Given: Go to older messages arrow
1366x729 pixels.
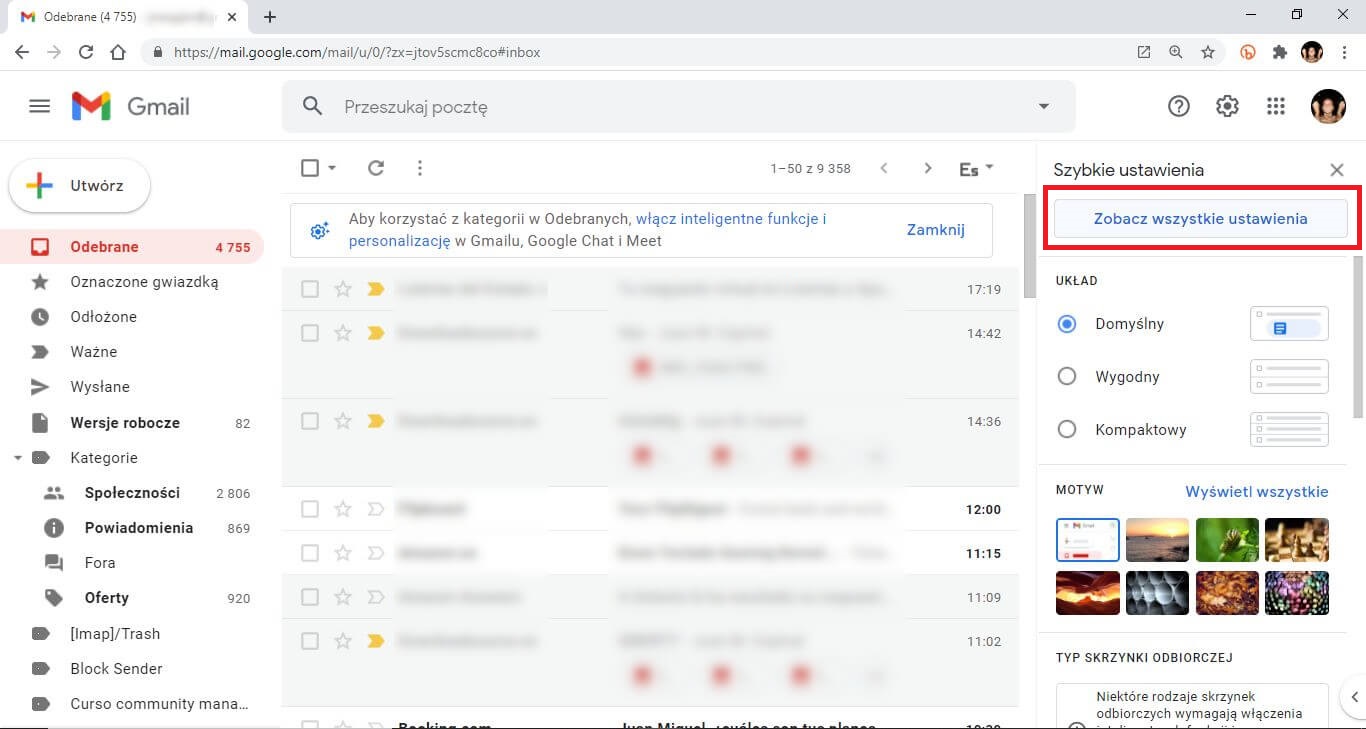Looking at the screenshot, I should (x=928, y=168).
